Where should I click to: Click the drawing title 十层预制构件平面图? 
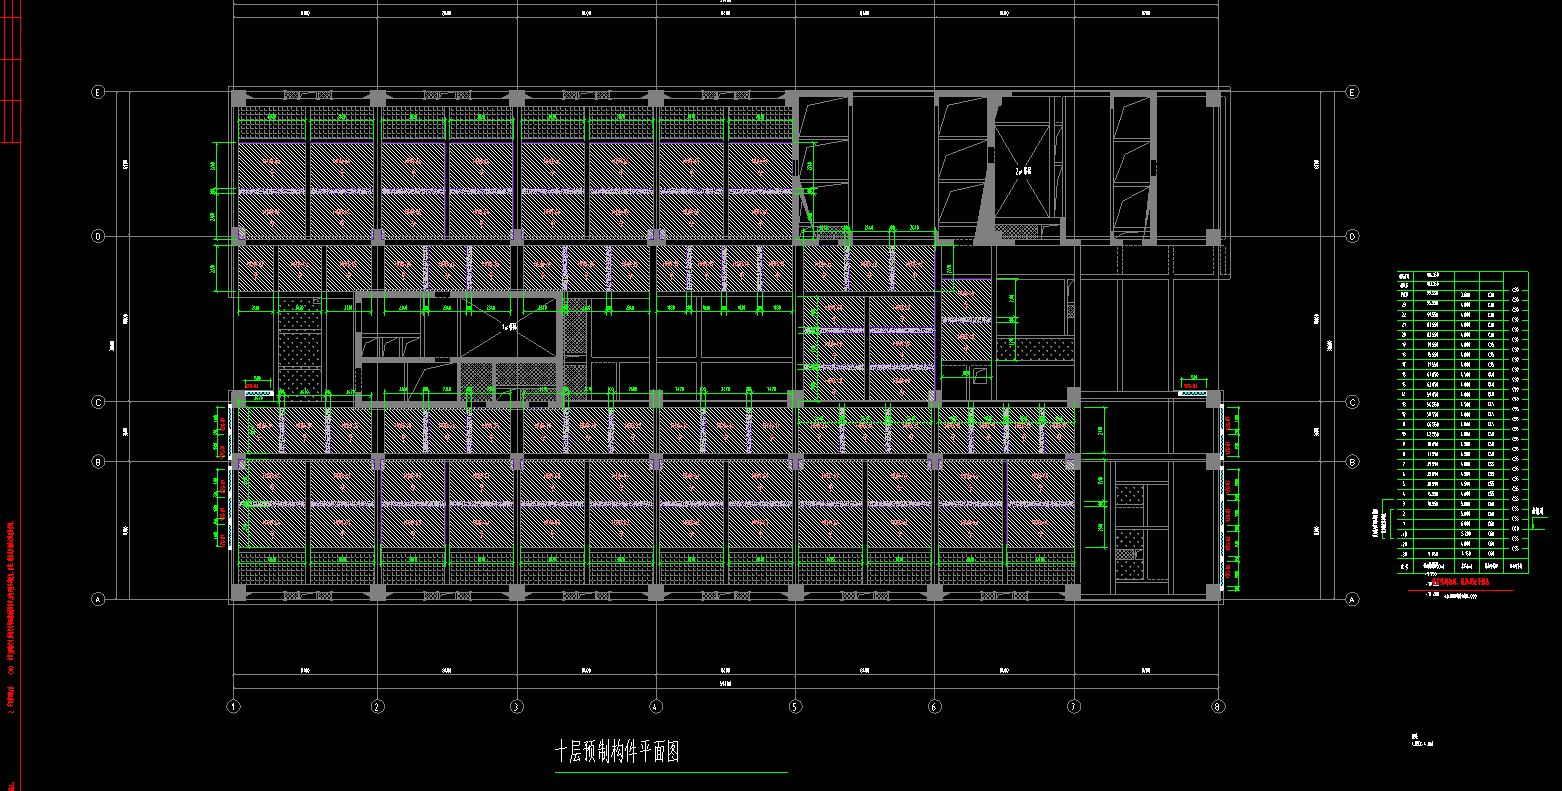point(618,752)
